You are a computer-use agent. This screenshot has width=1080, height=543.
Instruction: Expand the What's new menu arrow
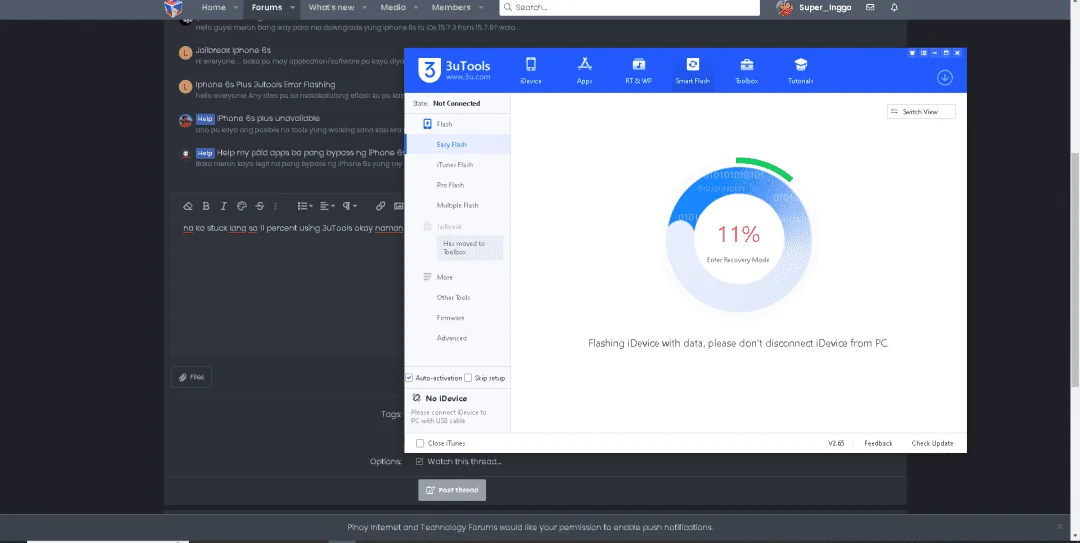364,8
